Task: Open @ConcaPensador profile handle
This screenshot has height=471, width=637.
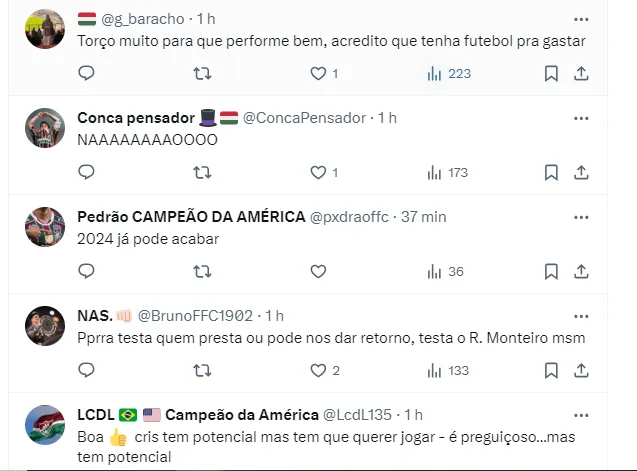Action: 304,118
